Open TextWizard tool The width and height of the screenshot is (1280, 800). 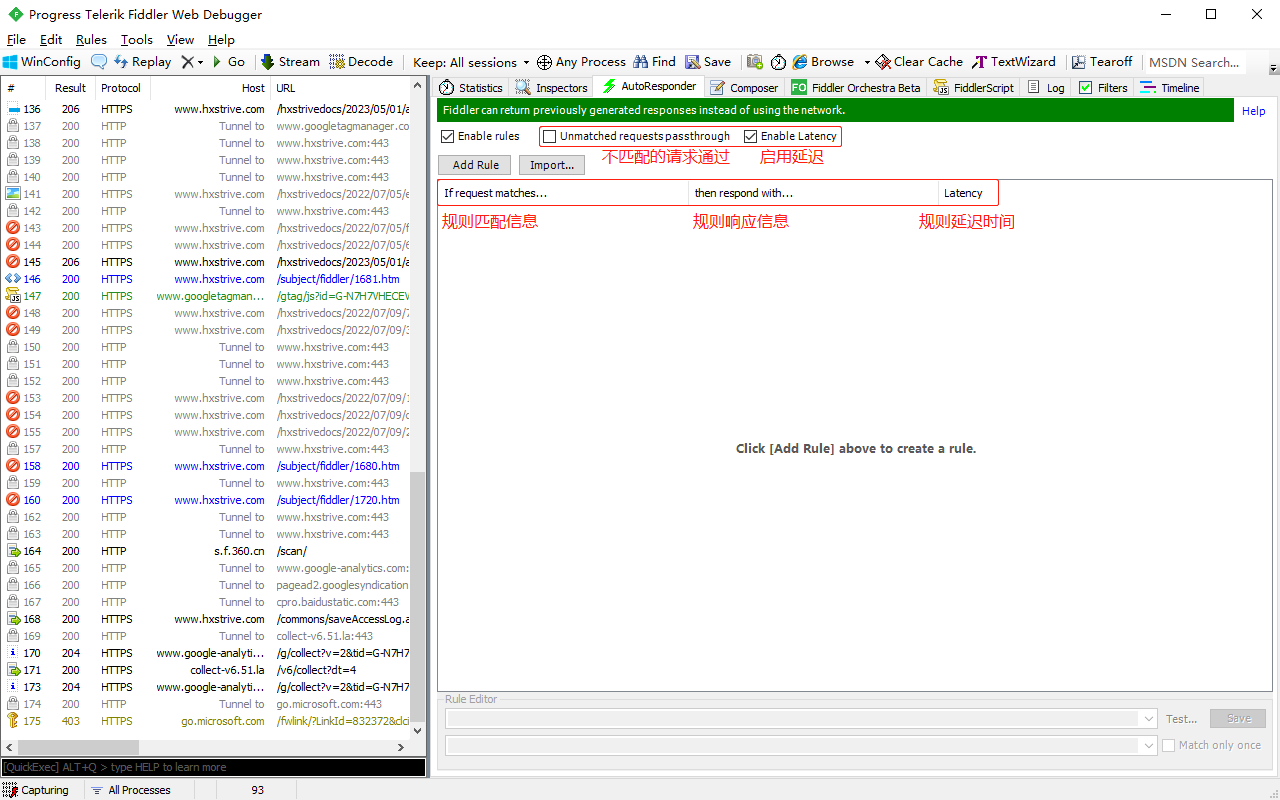1014,62
